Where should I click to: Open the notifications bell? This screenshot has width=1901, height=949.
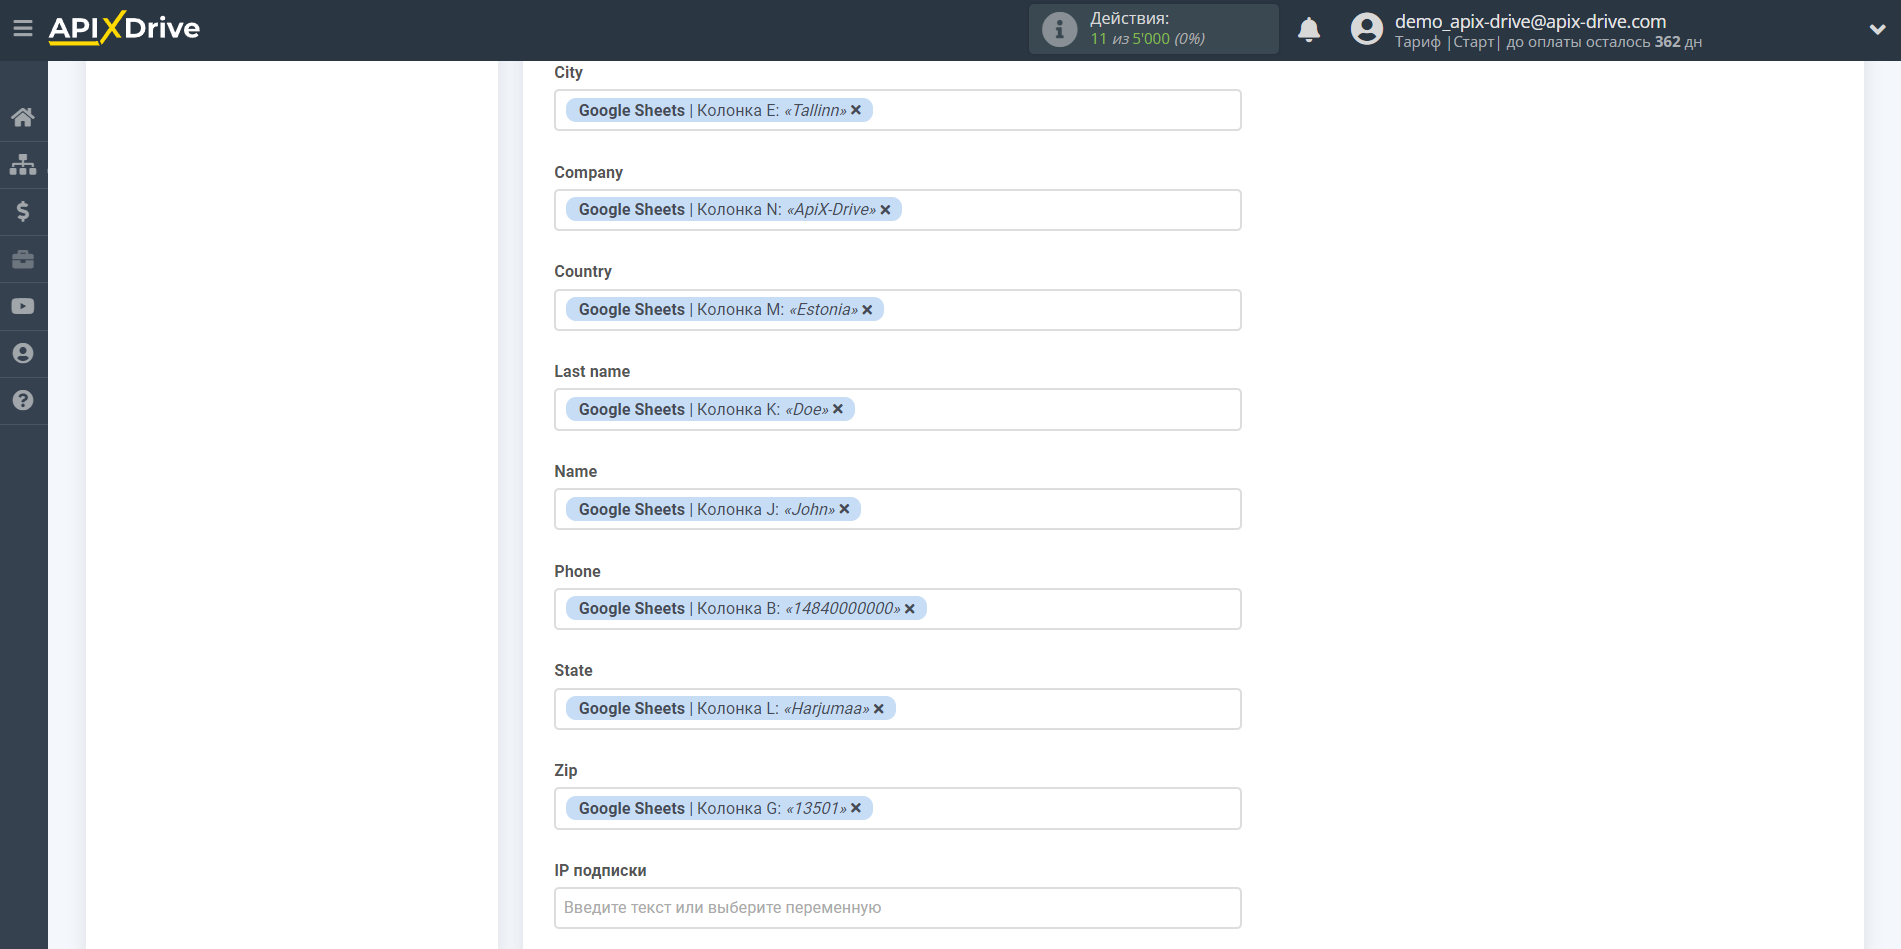point(1309,29)
